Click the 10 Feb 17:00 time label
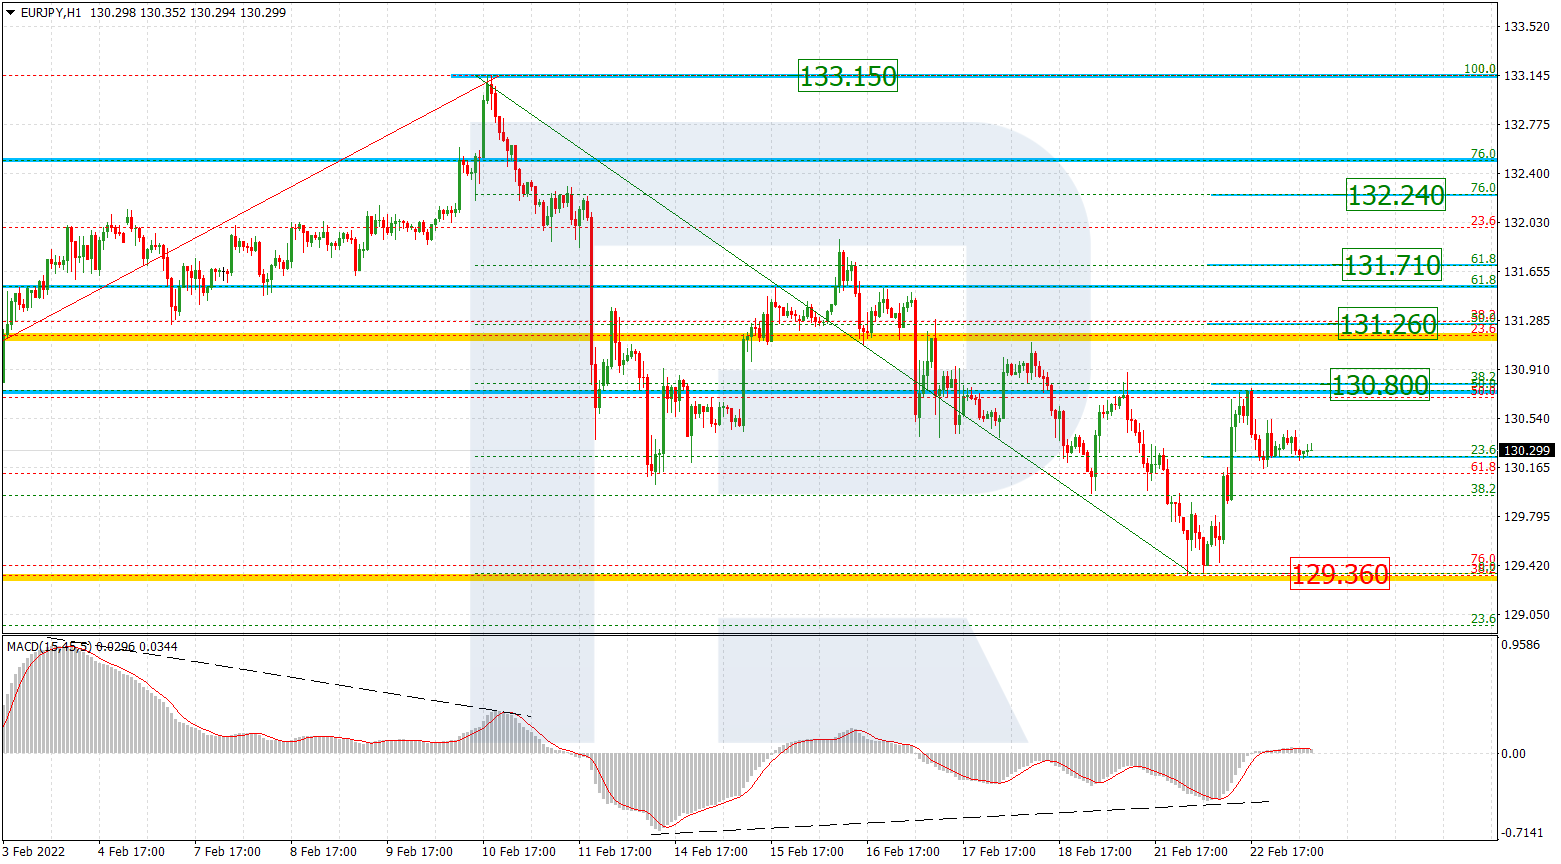Image resolution: width=1561 pixels, height=864 pixels. pyautogui.click(x=519, y=852)
